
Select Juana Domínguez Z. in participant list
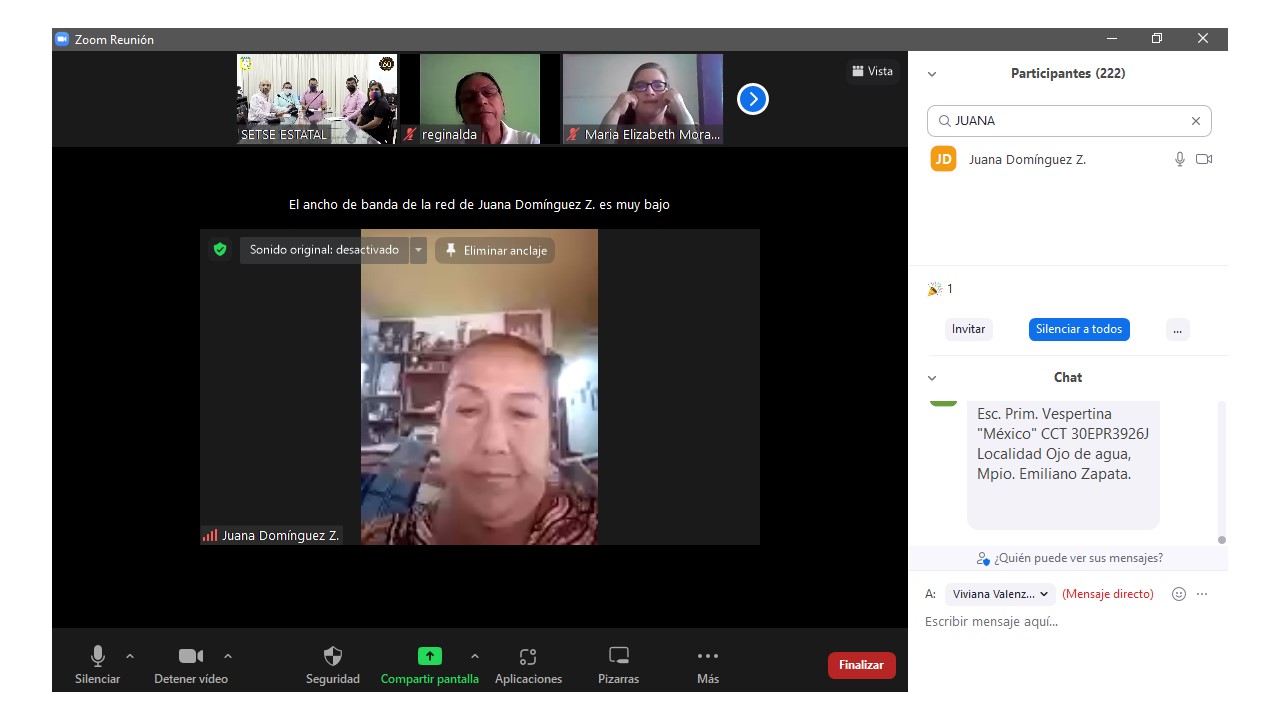pos(1069,159)
